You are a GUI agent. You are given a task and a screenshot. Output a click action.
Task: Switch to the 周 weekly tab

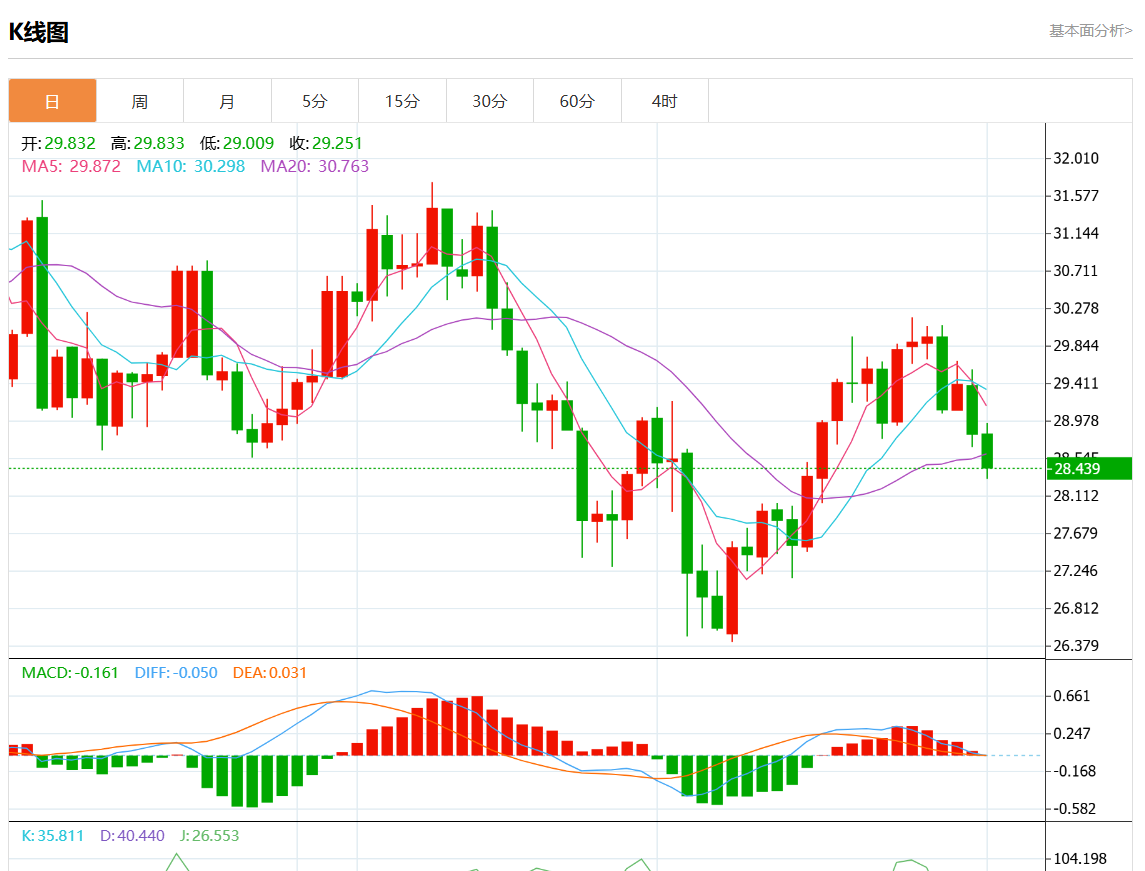point(140,101)
